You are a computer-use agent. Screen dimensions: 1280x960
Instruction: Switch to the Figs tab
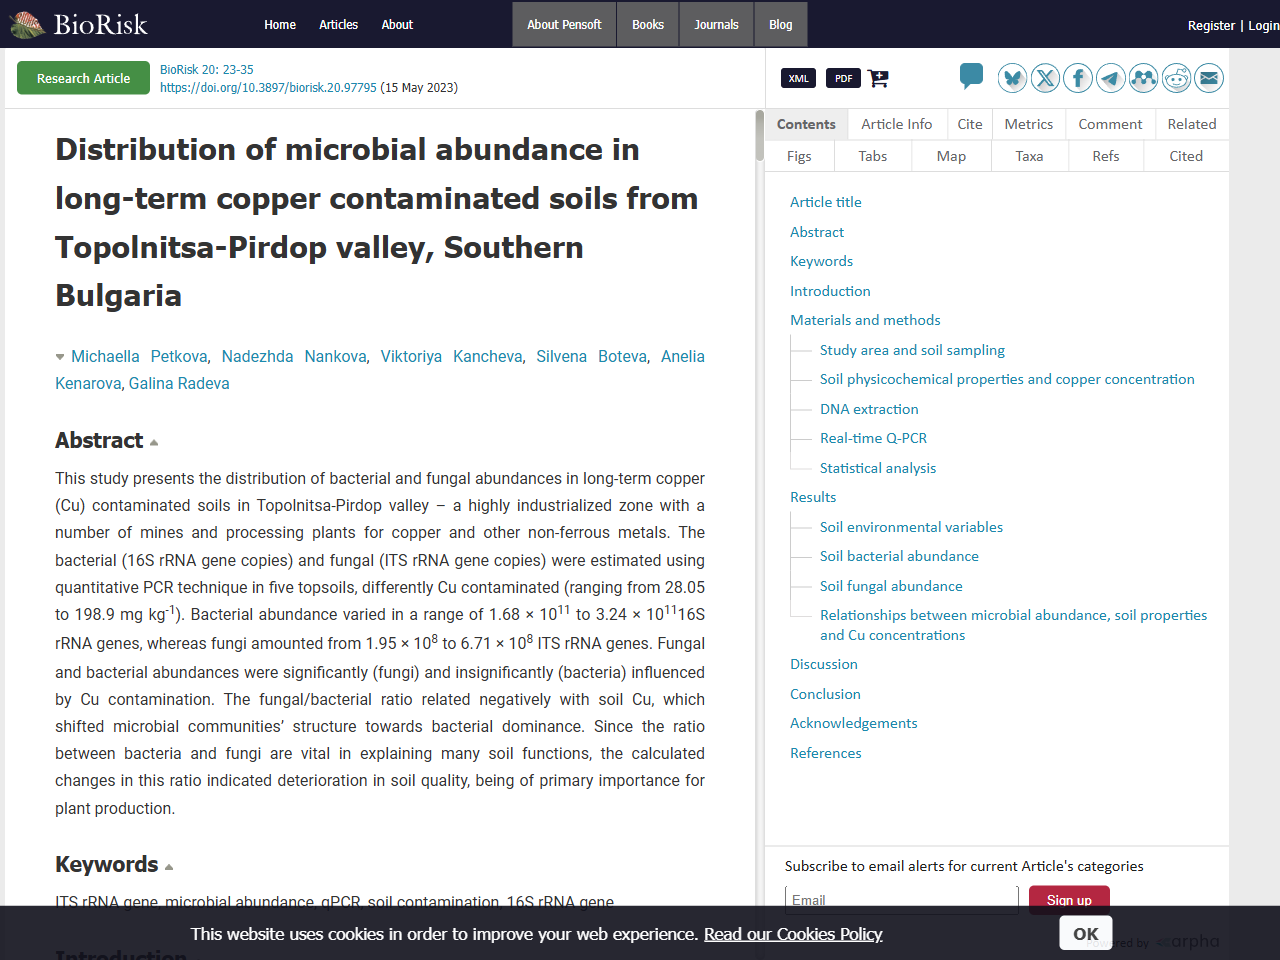(799, 156)
